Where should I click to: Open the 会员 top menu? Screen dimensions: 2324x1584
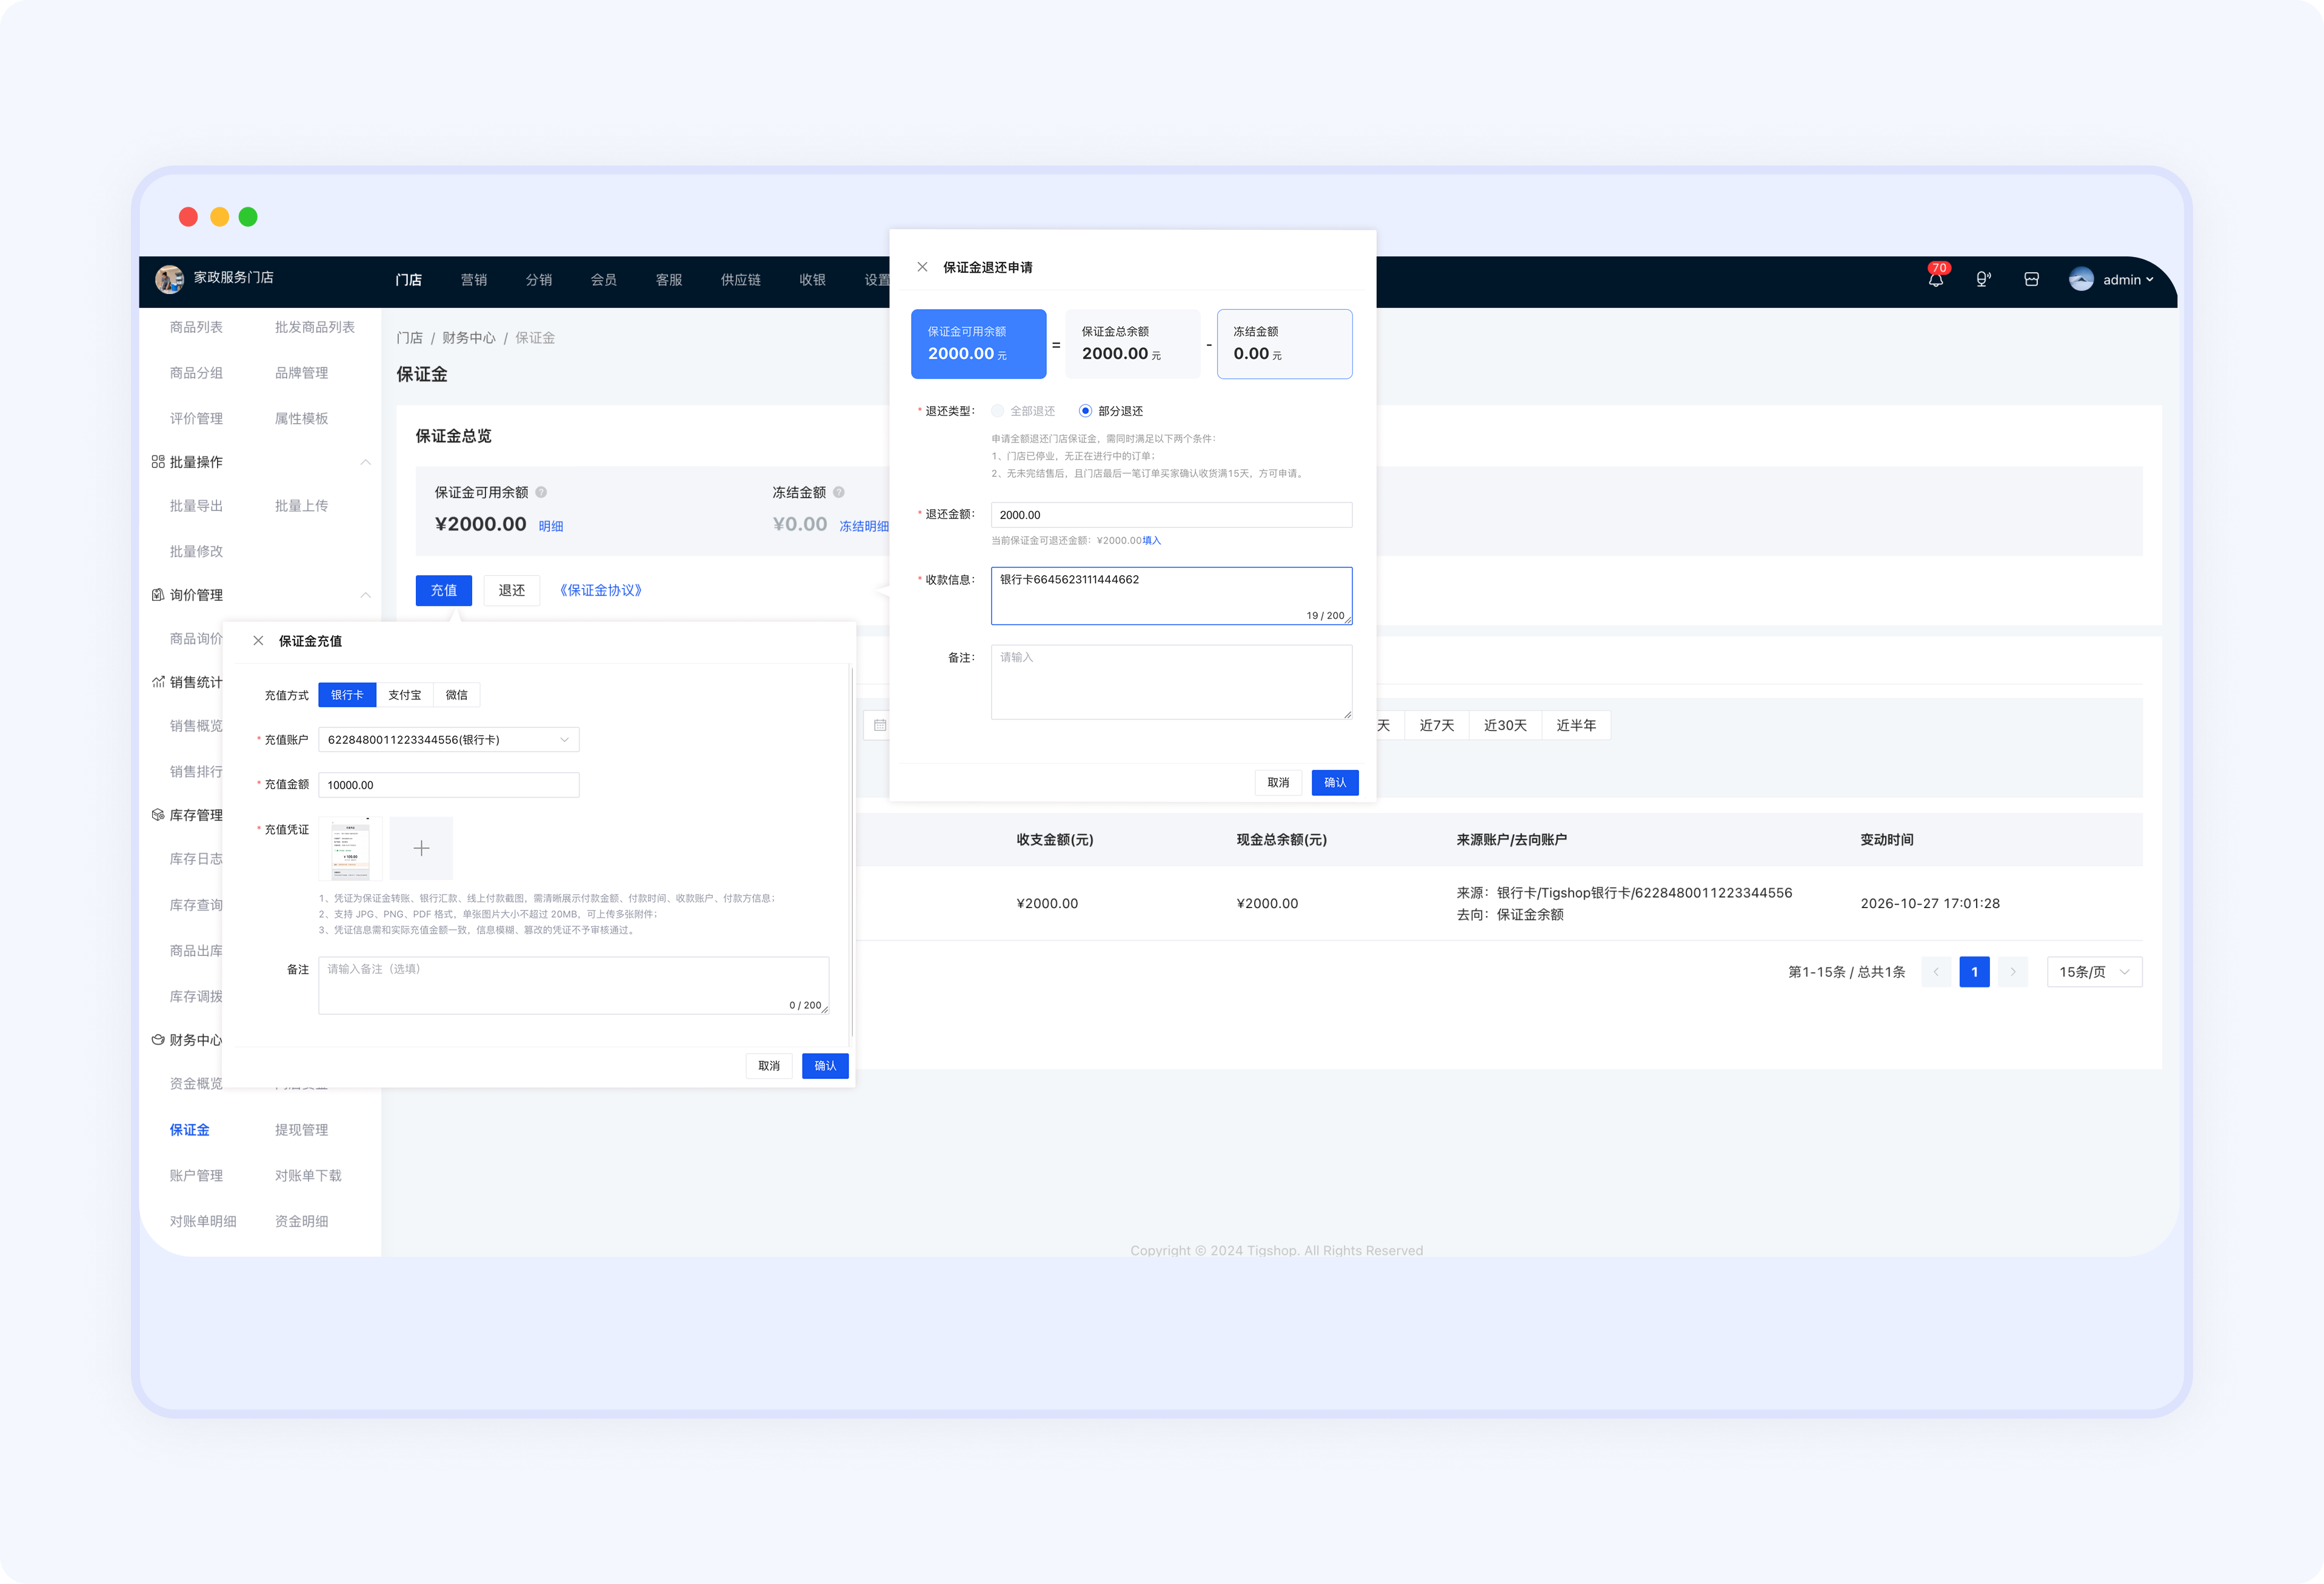[604, 280]
